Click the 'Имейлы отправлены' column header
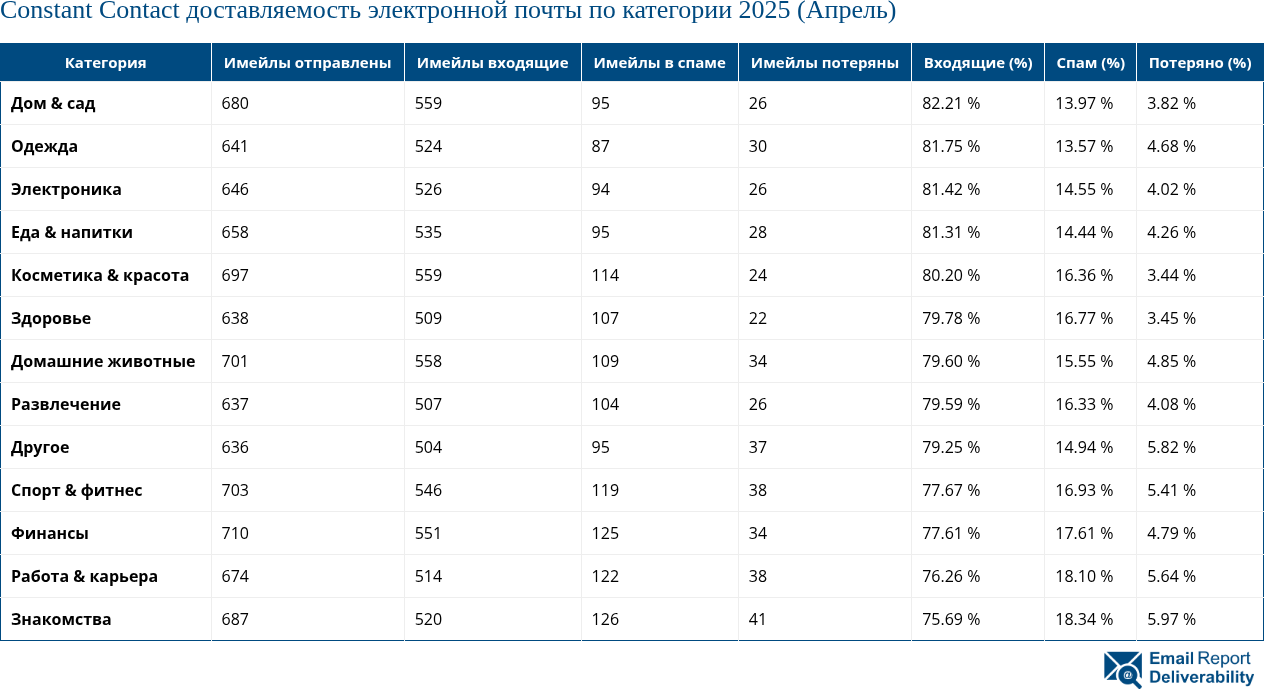Screen dimensions: 1264x689 (308, 62)
